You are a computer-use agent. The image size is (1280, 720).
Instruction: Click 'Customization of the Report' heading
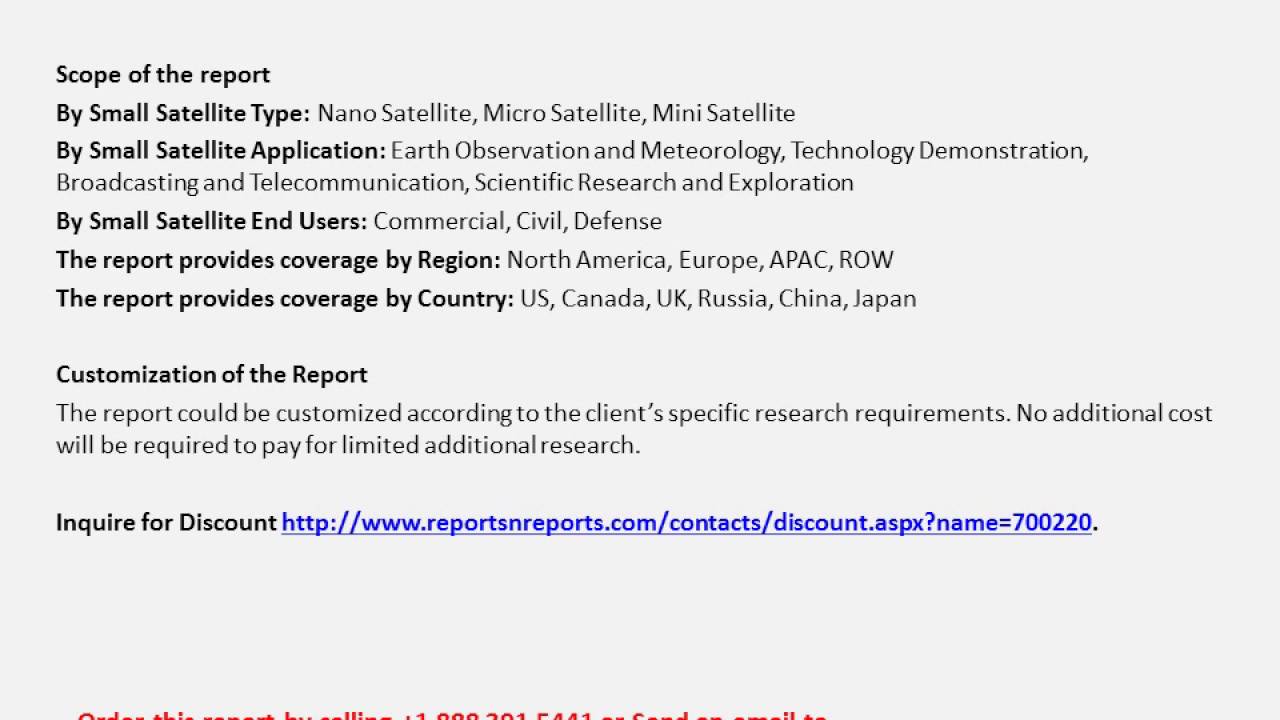tap(212, 375)
